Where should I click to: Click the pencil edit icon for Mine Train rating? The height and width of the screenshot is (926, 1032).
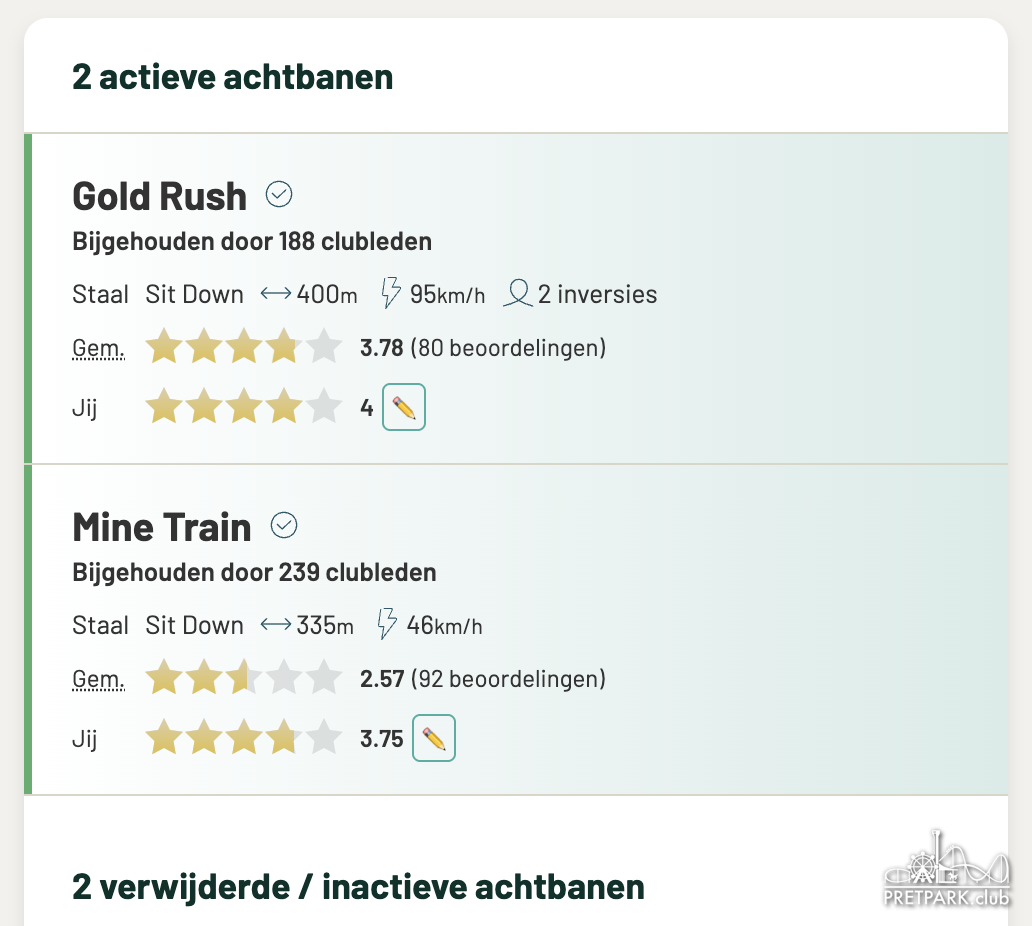[433, 738]
